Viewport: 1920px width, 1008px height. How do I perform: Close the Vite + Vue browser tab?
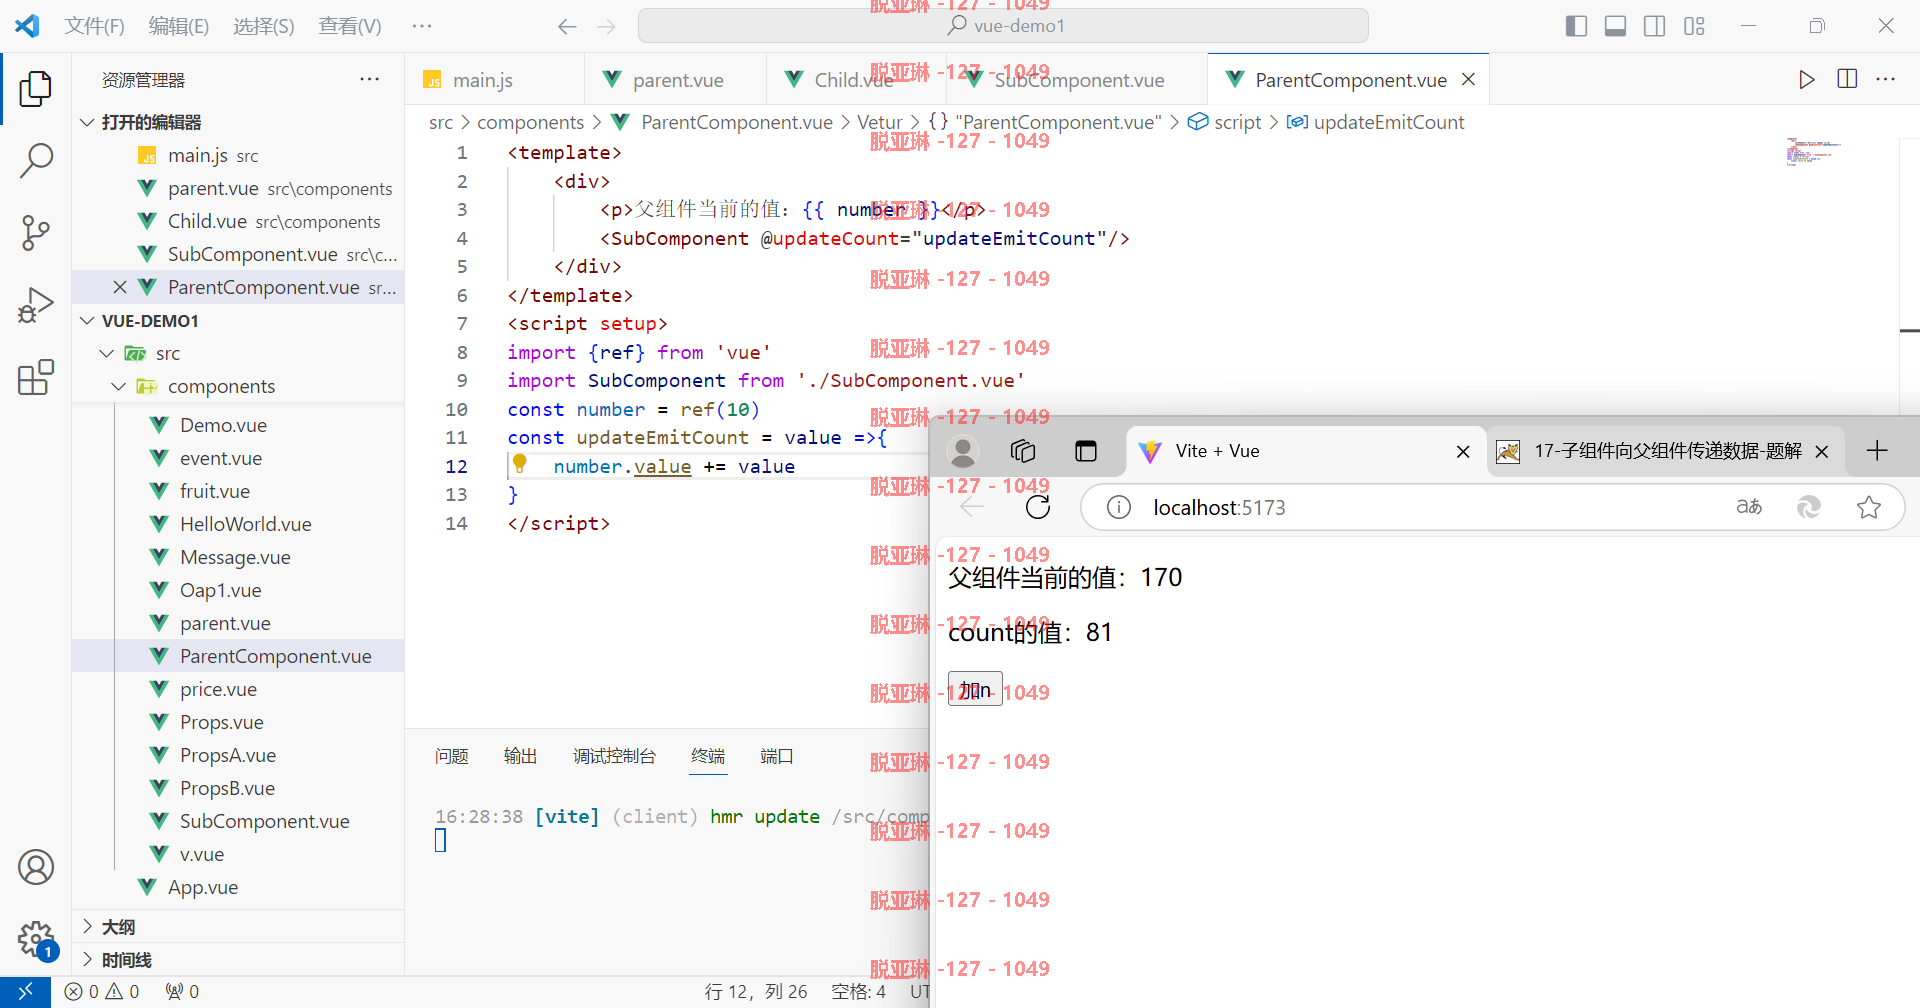(x=1463, y=452)
